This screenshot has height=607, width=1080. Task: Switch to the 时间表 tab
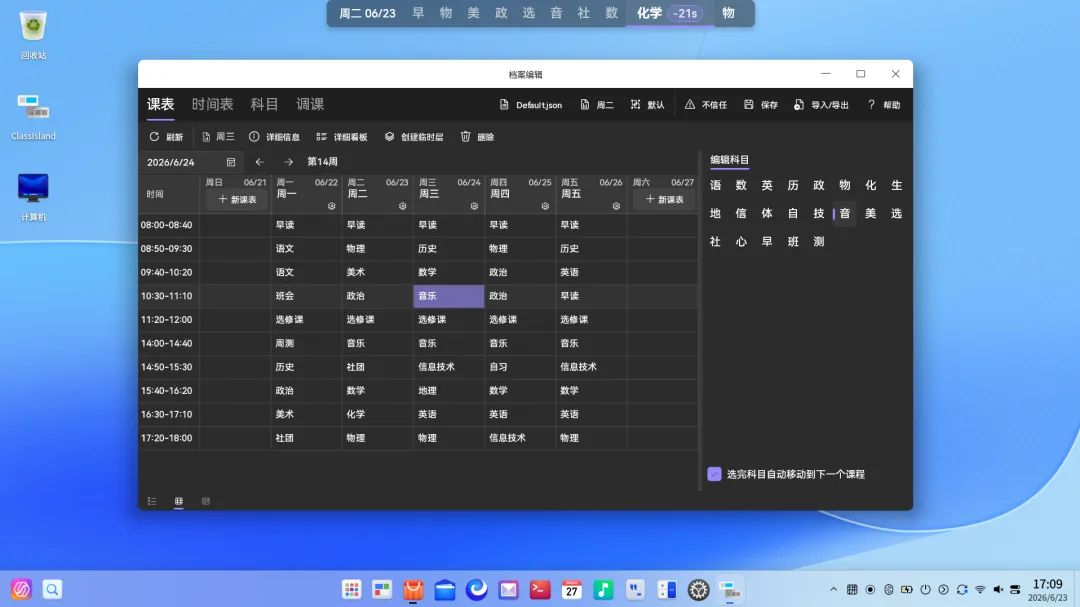tap(212, 104)
